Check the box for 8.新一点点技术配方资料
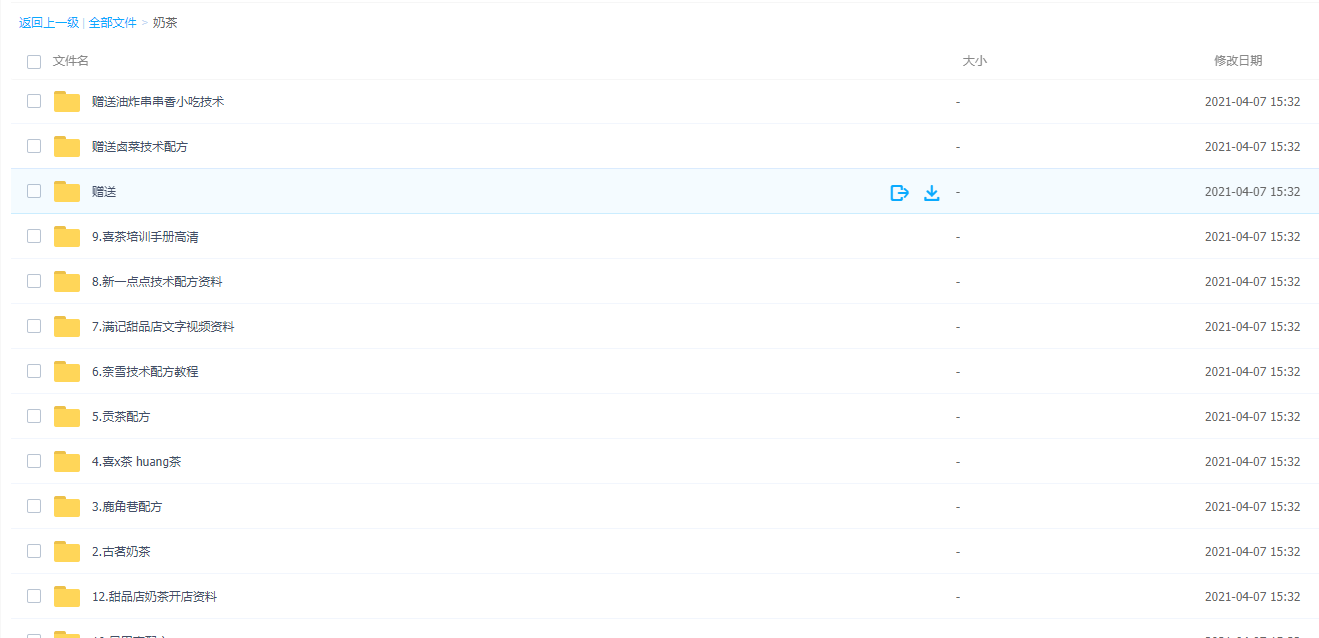Viewport: 1319px width, 638px height. (34, 281)
